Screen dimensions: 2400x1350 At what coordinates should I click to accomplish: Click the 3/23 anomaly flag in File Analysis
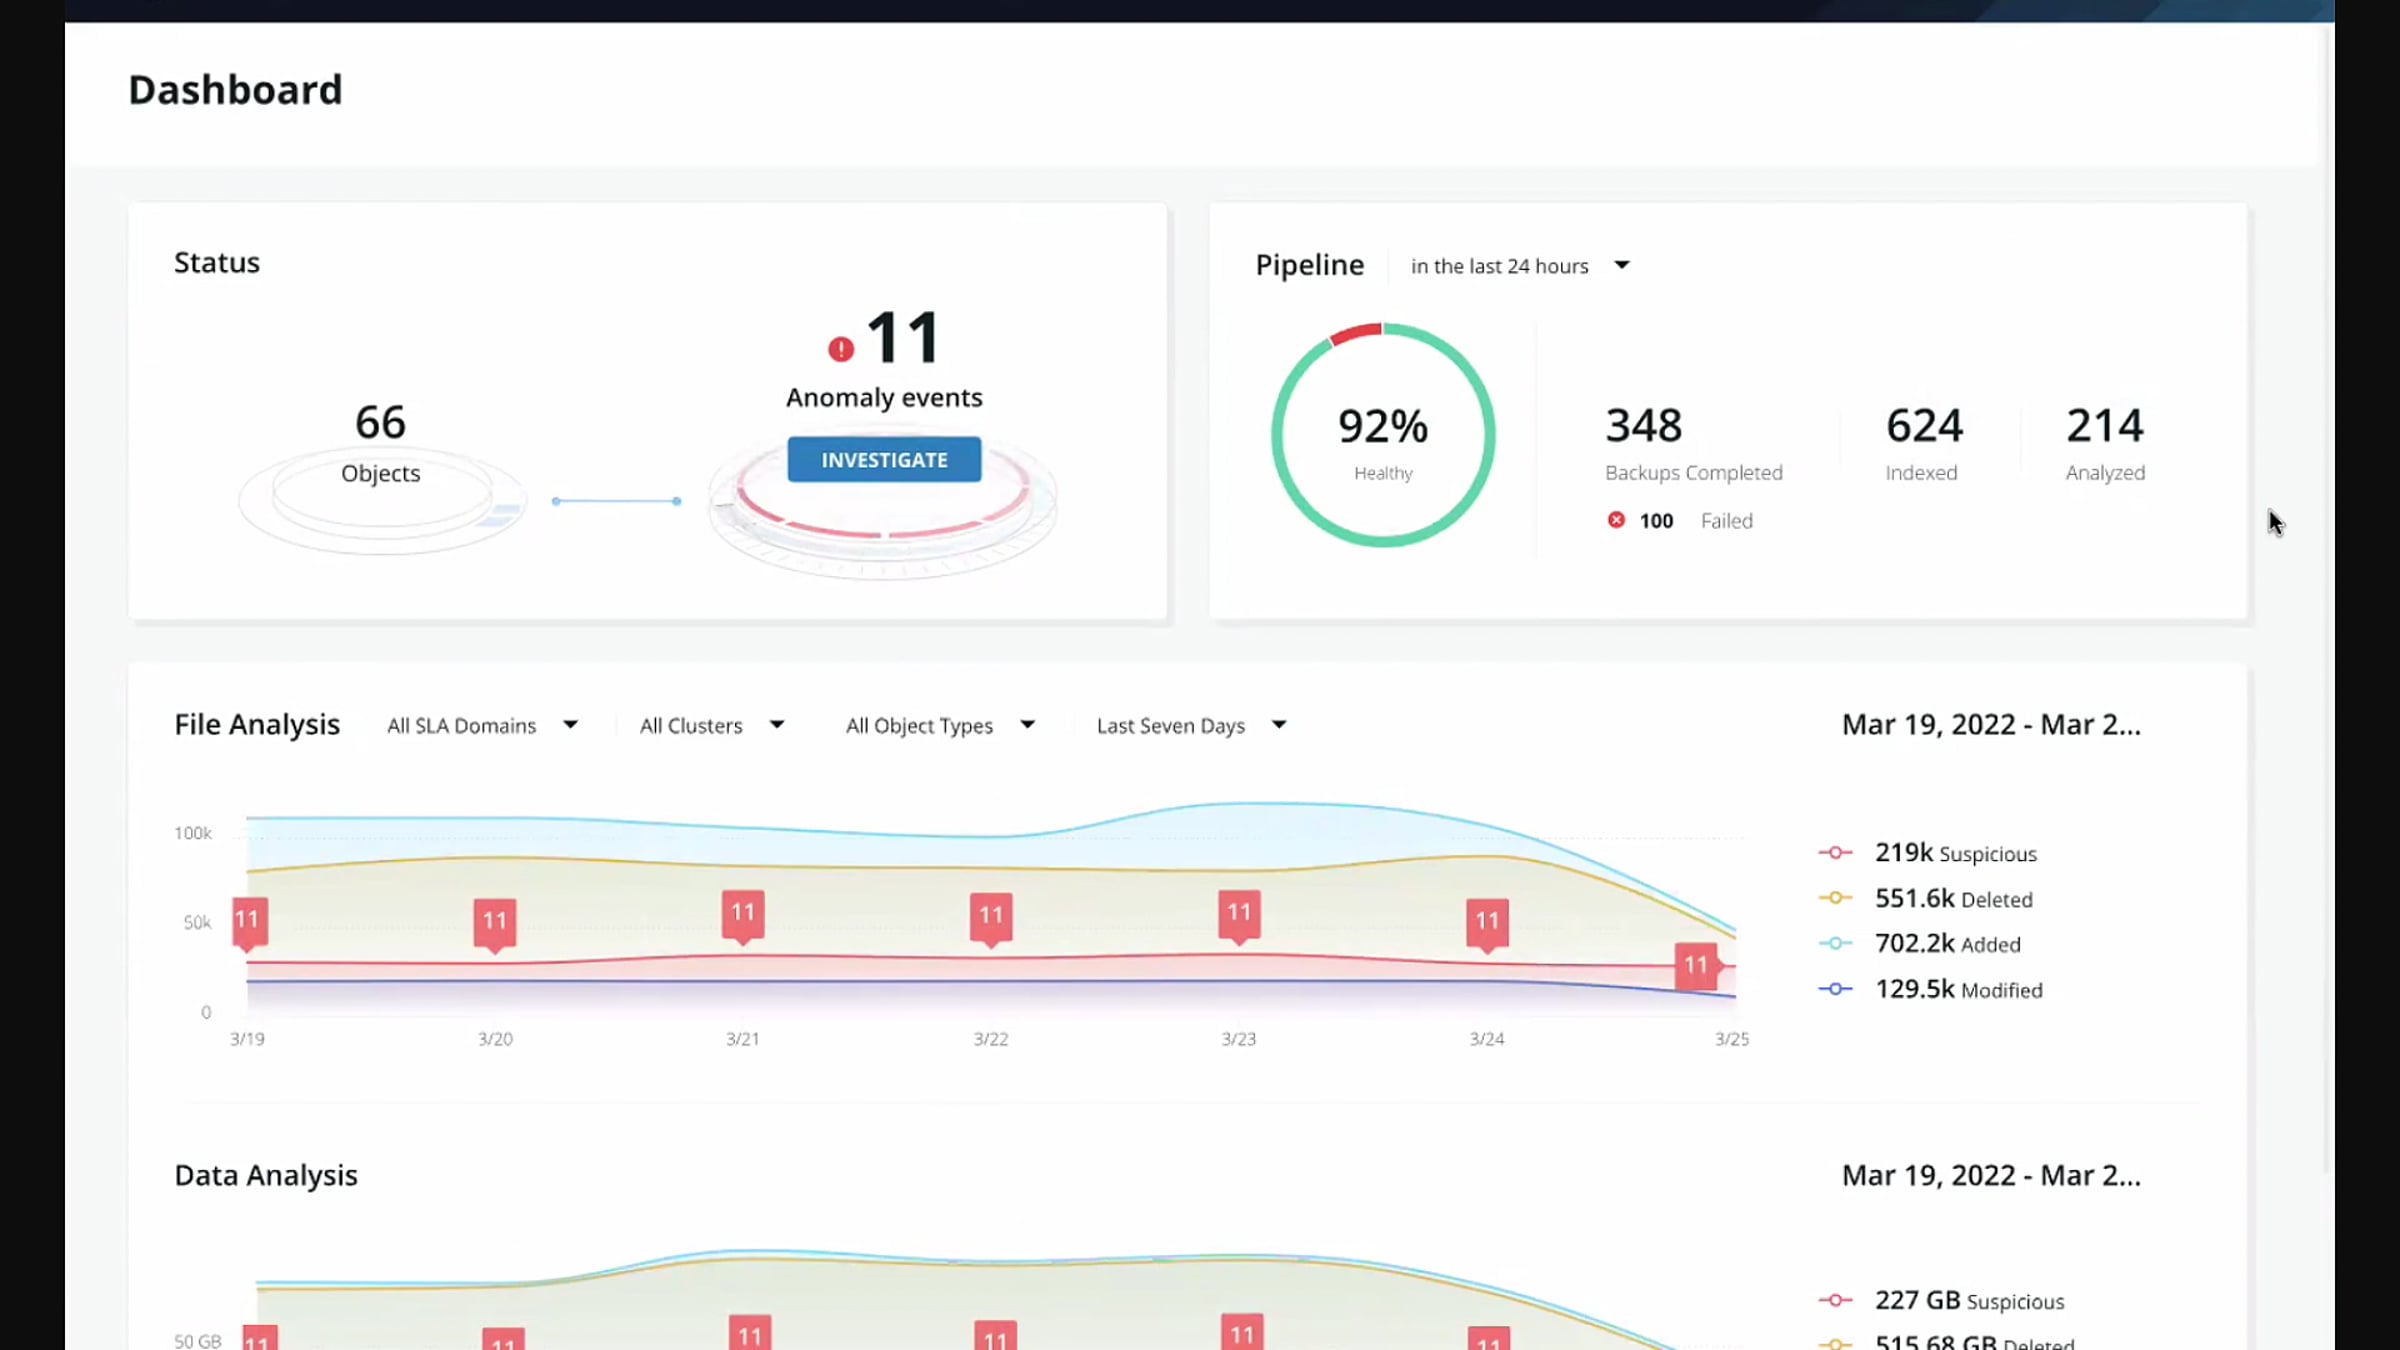tap(1239, 914)
